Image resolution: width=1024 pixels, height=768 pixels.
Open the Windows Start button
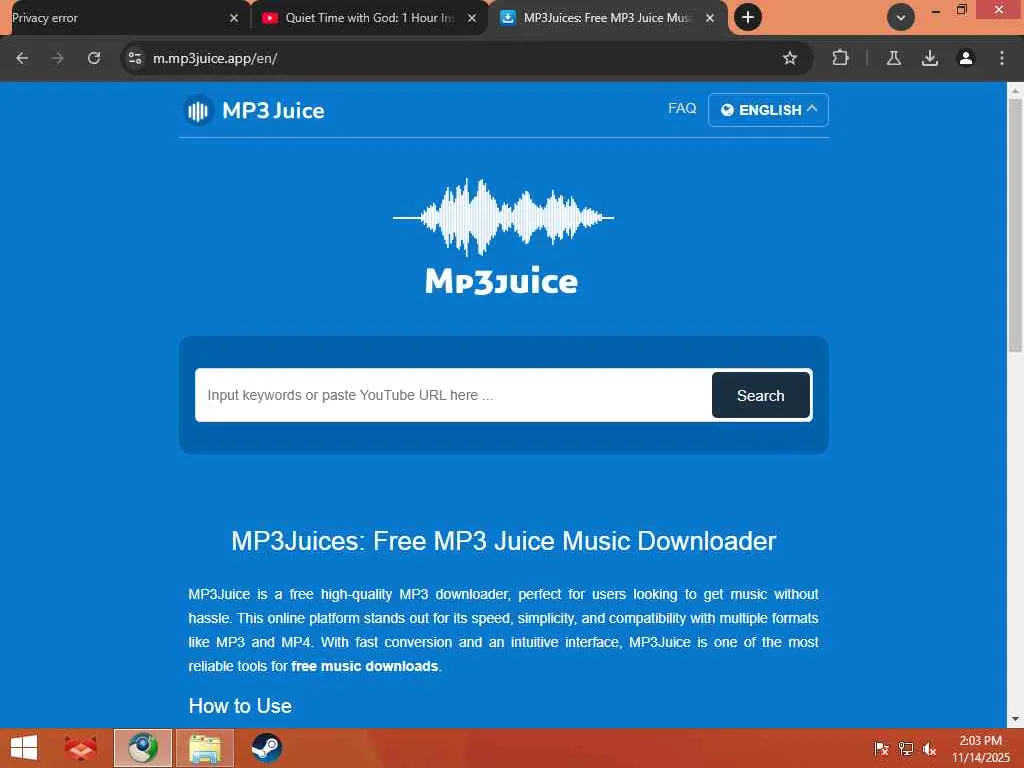[x=24, y=748]
